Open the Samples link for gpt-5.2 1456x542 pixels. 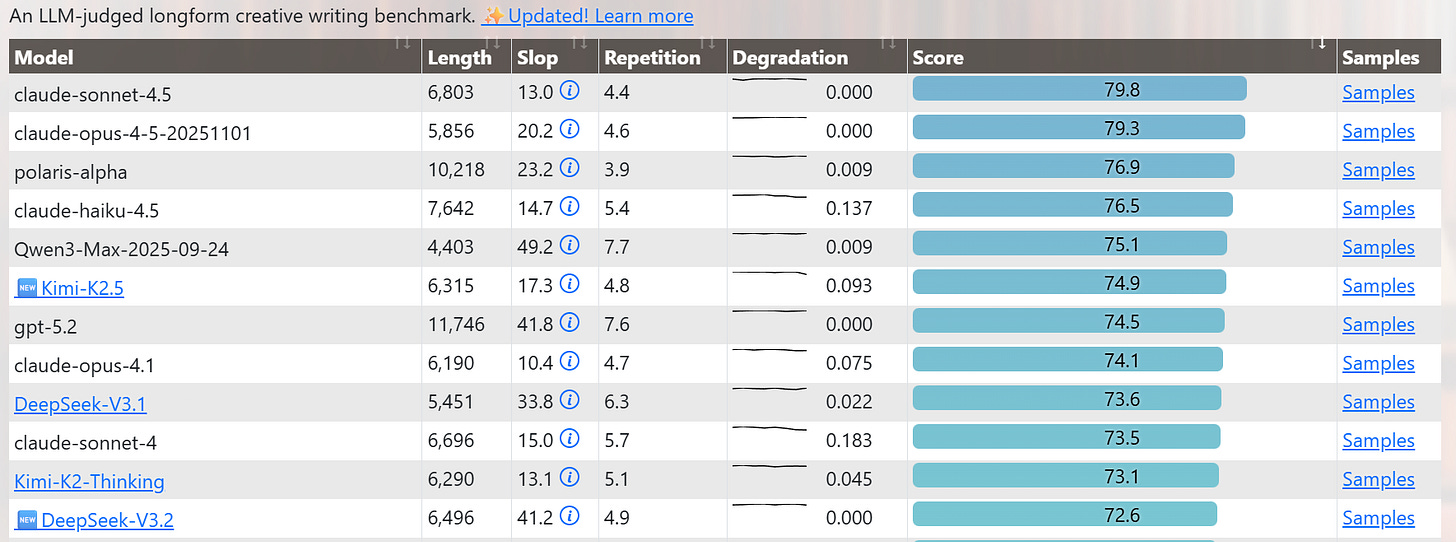[1378, 324]
